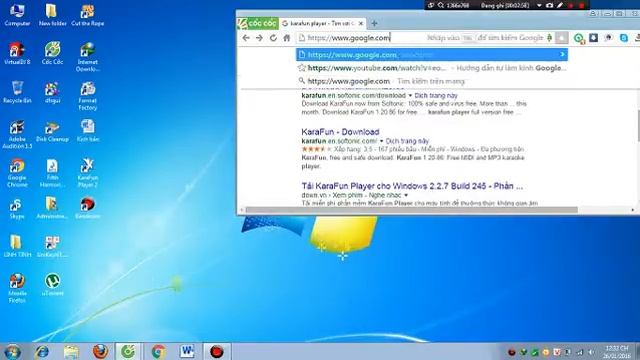Screen dimensions: 640x360
Task: Click the horizontal scrollbar of browser page
Action: (x=411, y=210)
